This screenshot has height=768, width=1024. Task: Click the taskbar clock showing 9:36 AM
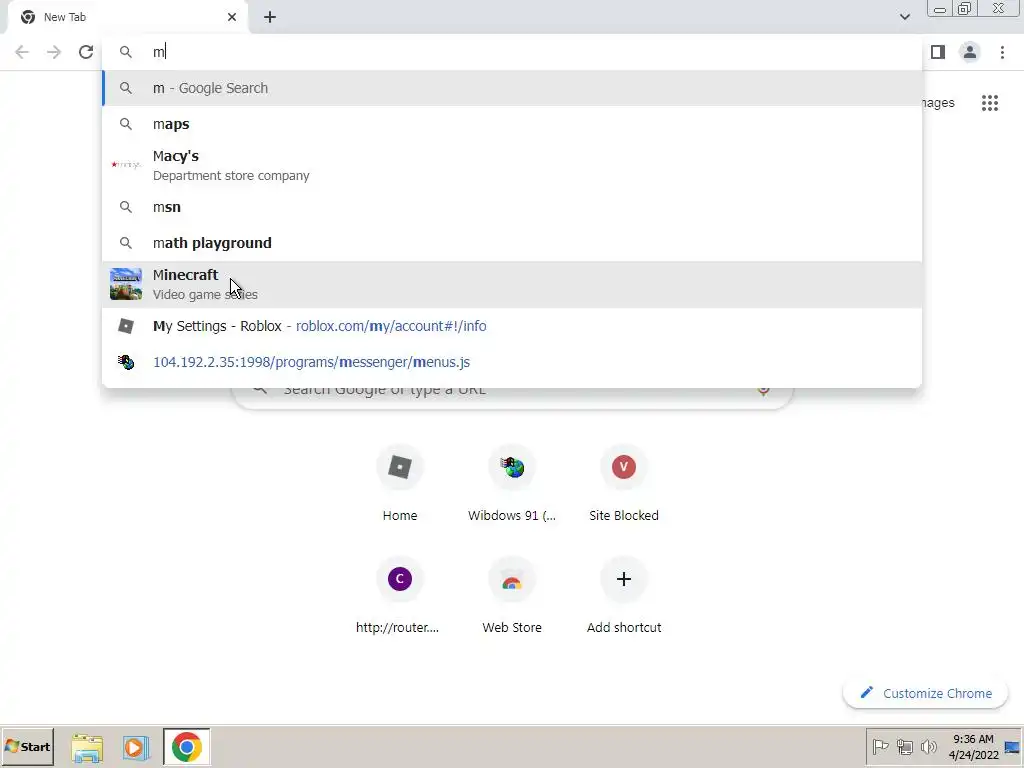click(973, 746)
